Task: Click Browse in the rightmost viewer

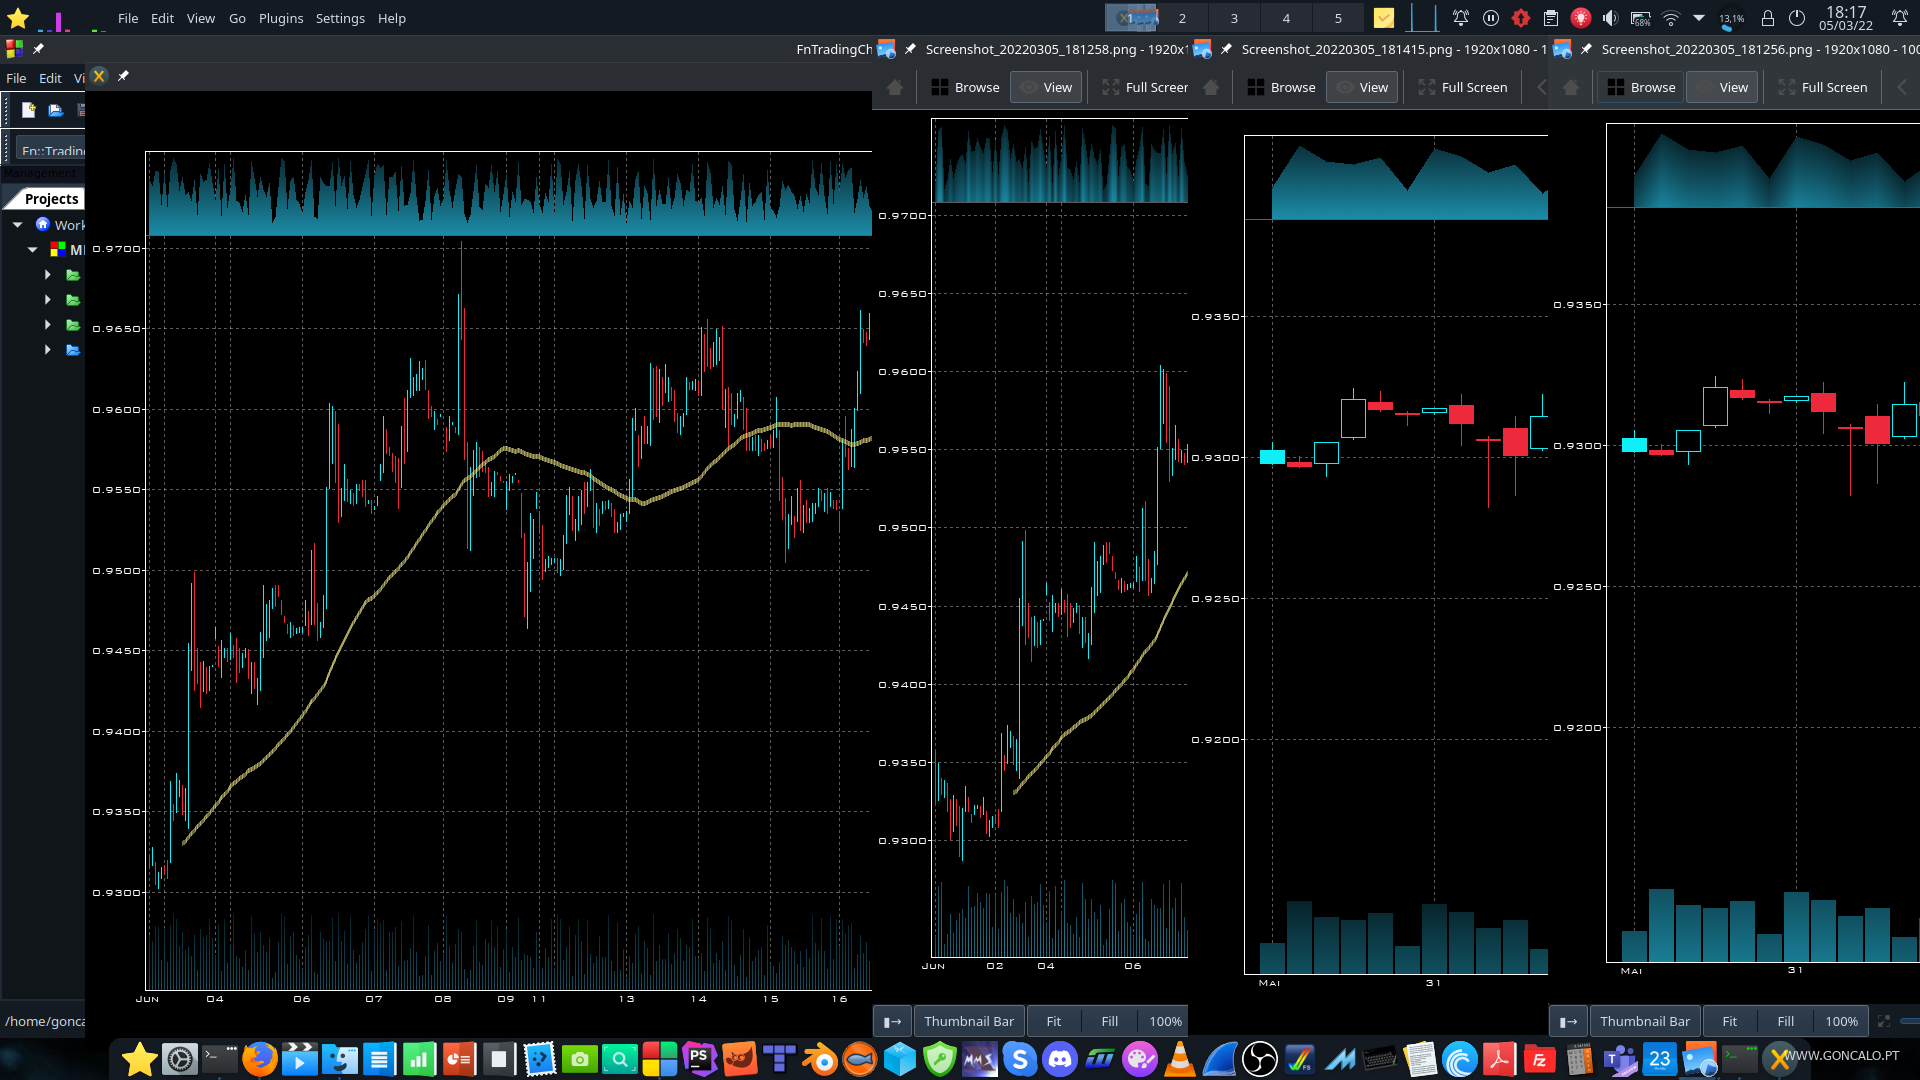Action: [x=1640, y=88]
